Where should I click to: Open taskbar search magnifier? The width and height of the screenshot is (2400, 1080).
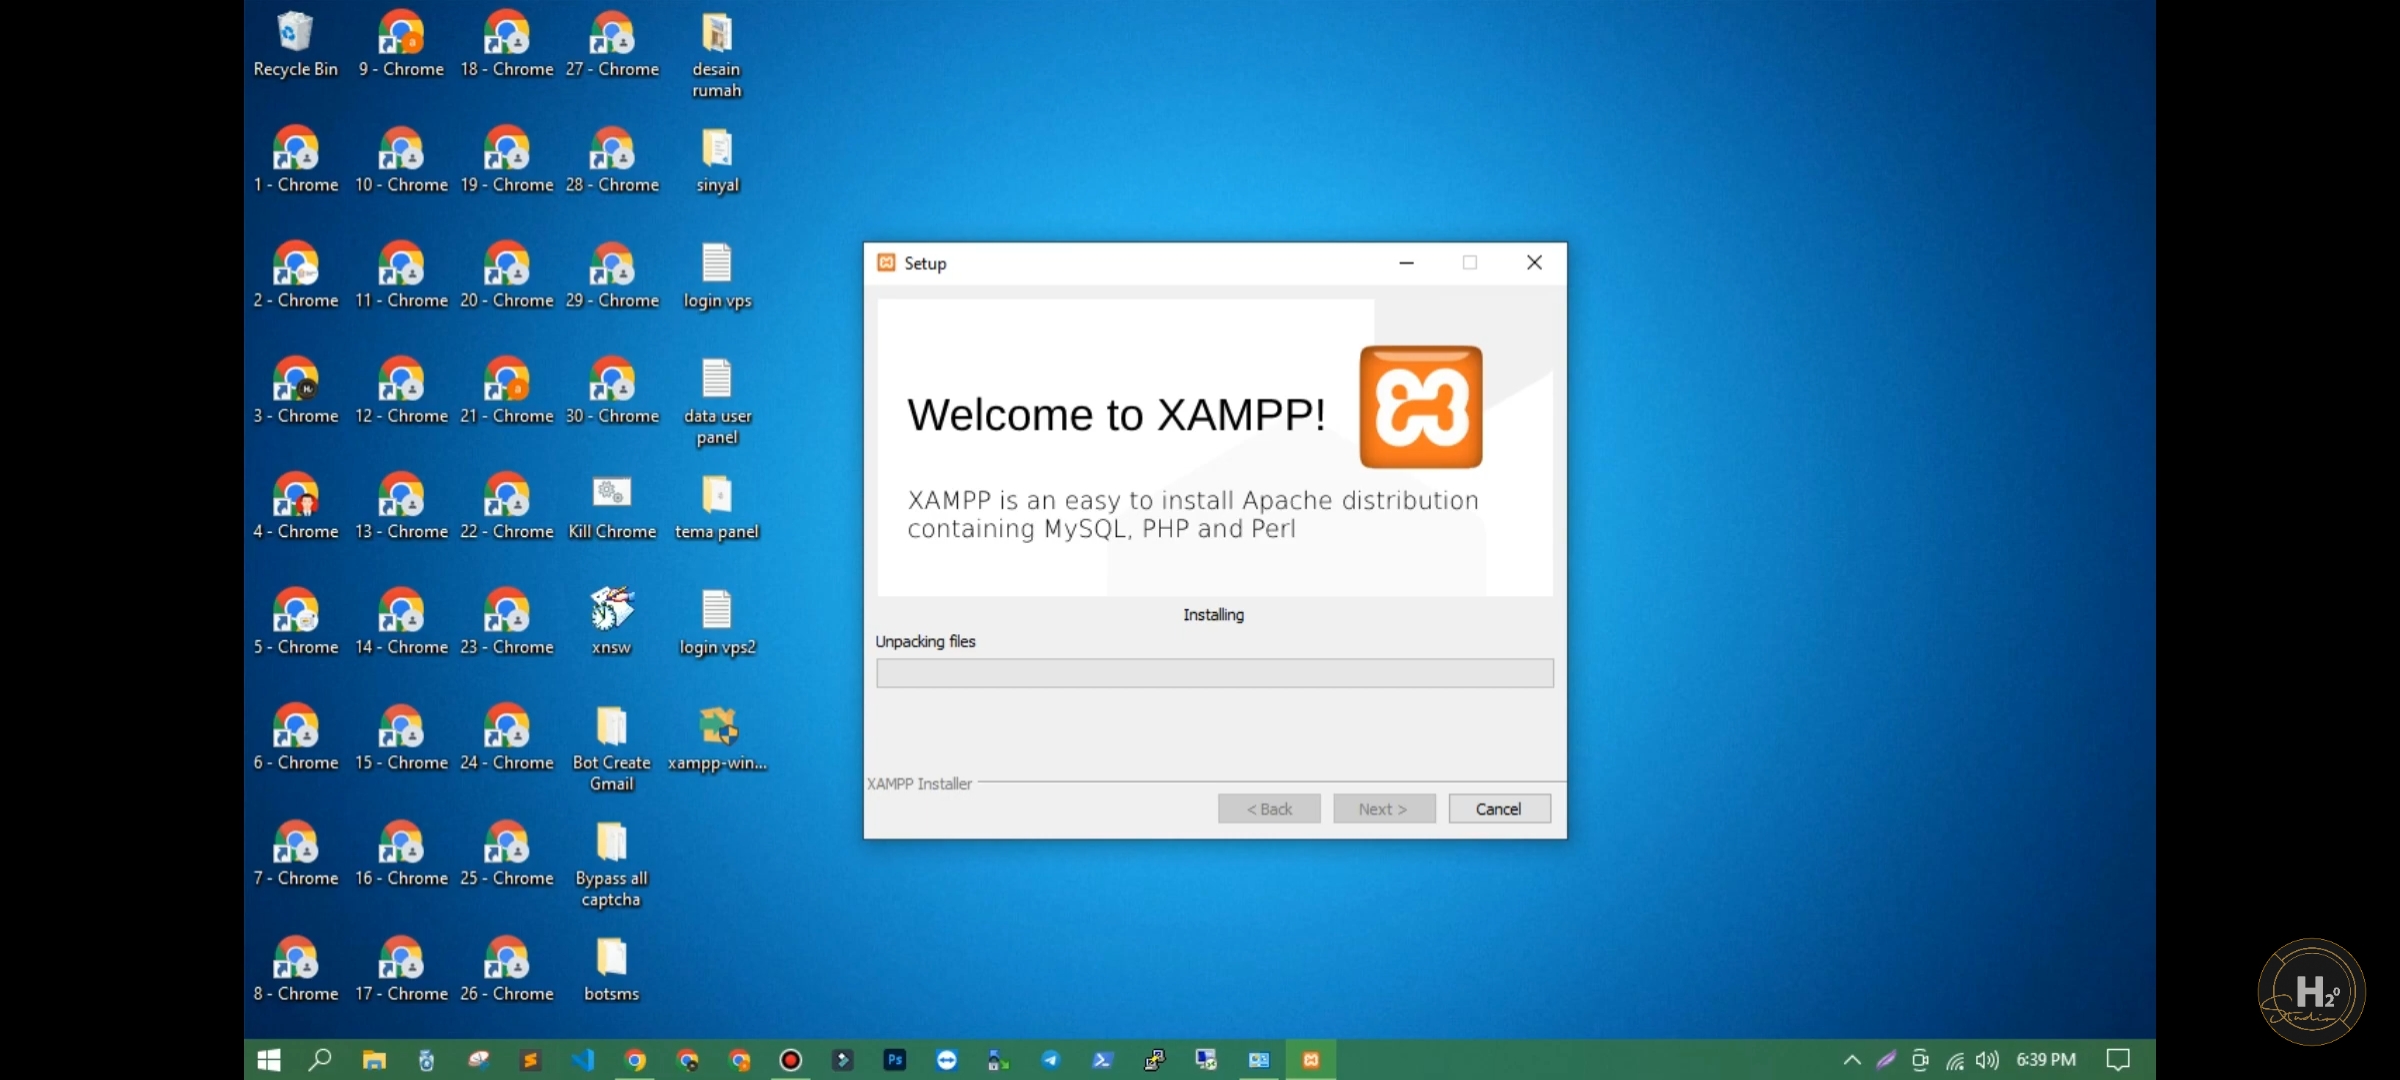pyautogui.click(x=320, y=1060)
